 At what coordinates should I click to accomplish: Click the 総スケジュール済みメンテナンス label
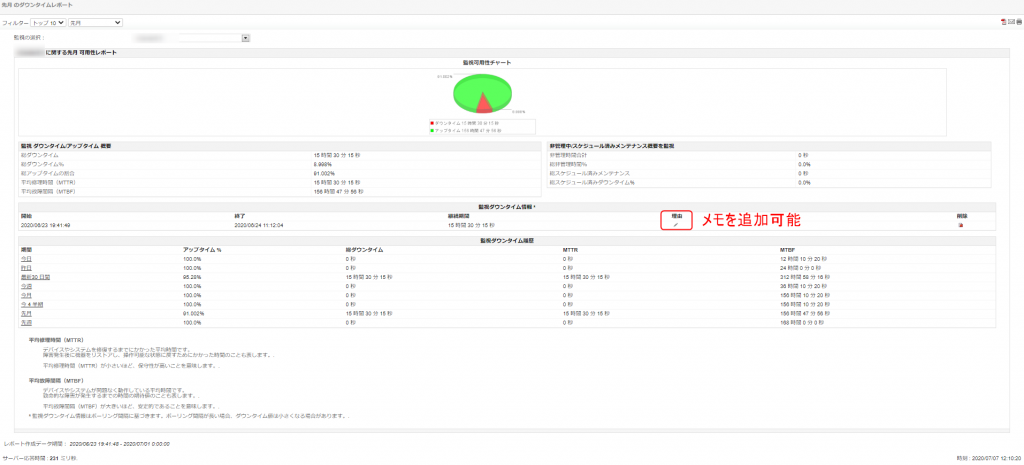[x=589, y=173]
